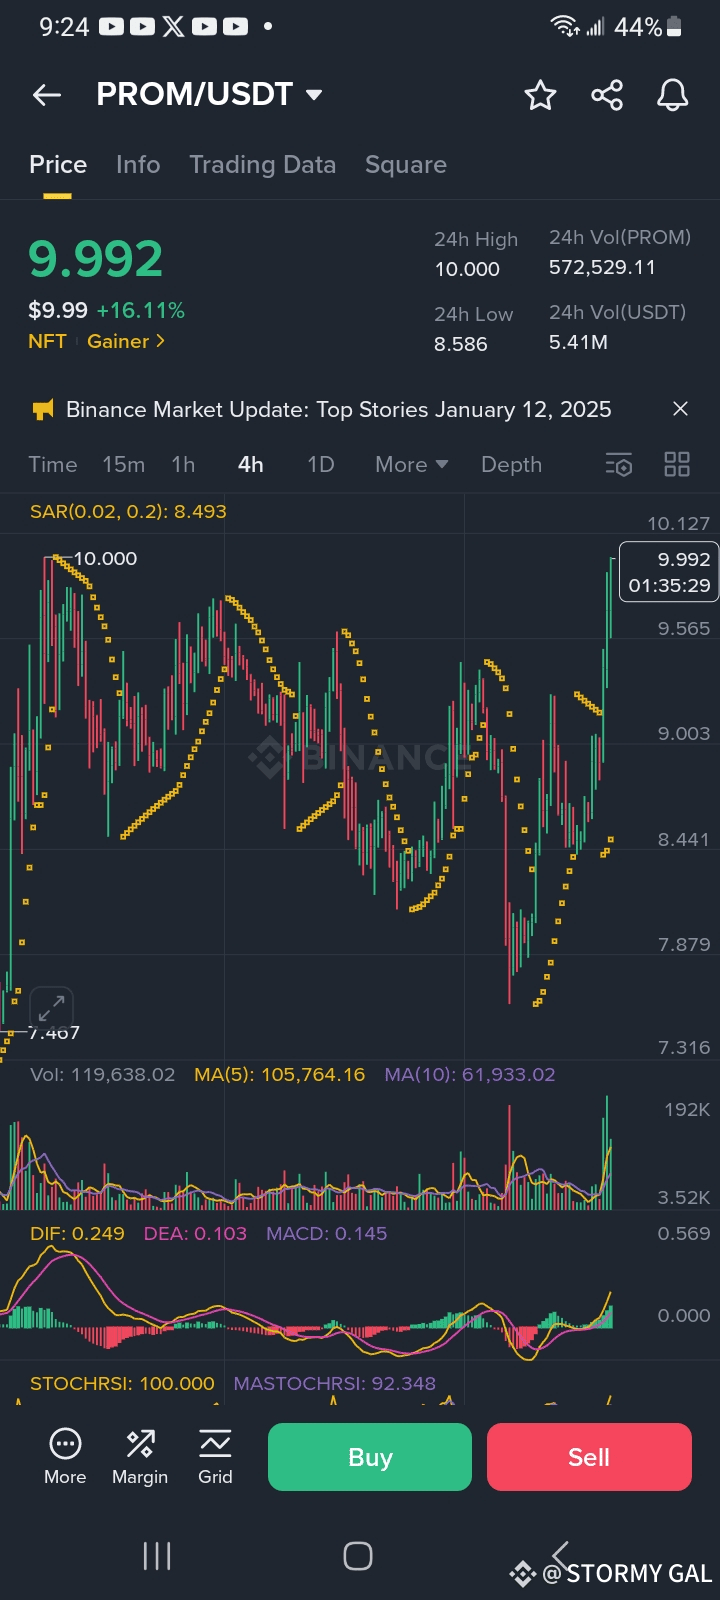Screen dimensions: 720x1600
Task: Tap the 10.000 high marker on chart
Action: (x=105, y=559)
